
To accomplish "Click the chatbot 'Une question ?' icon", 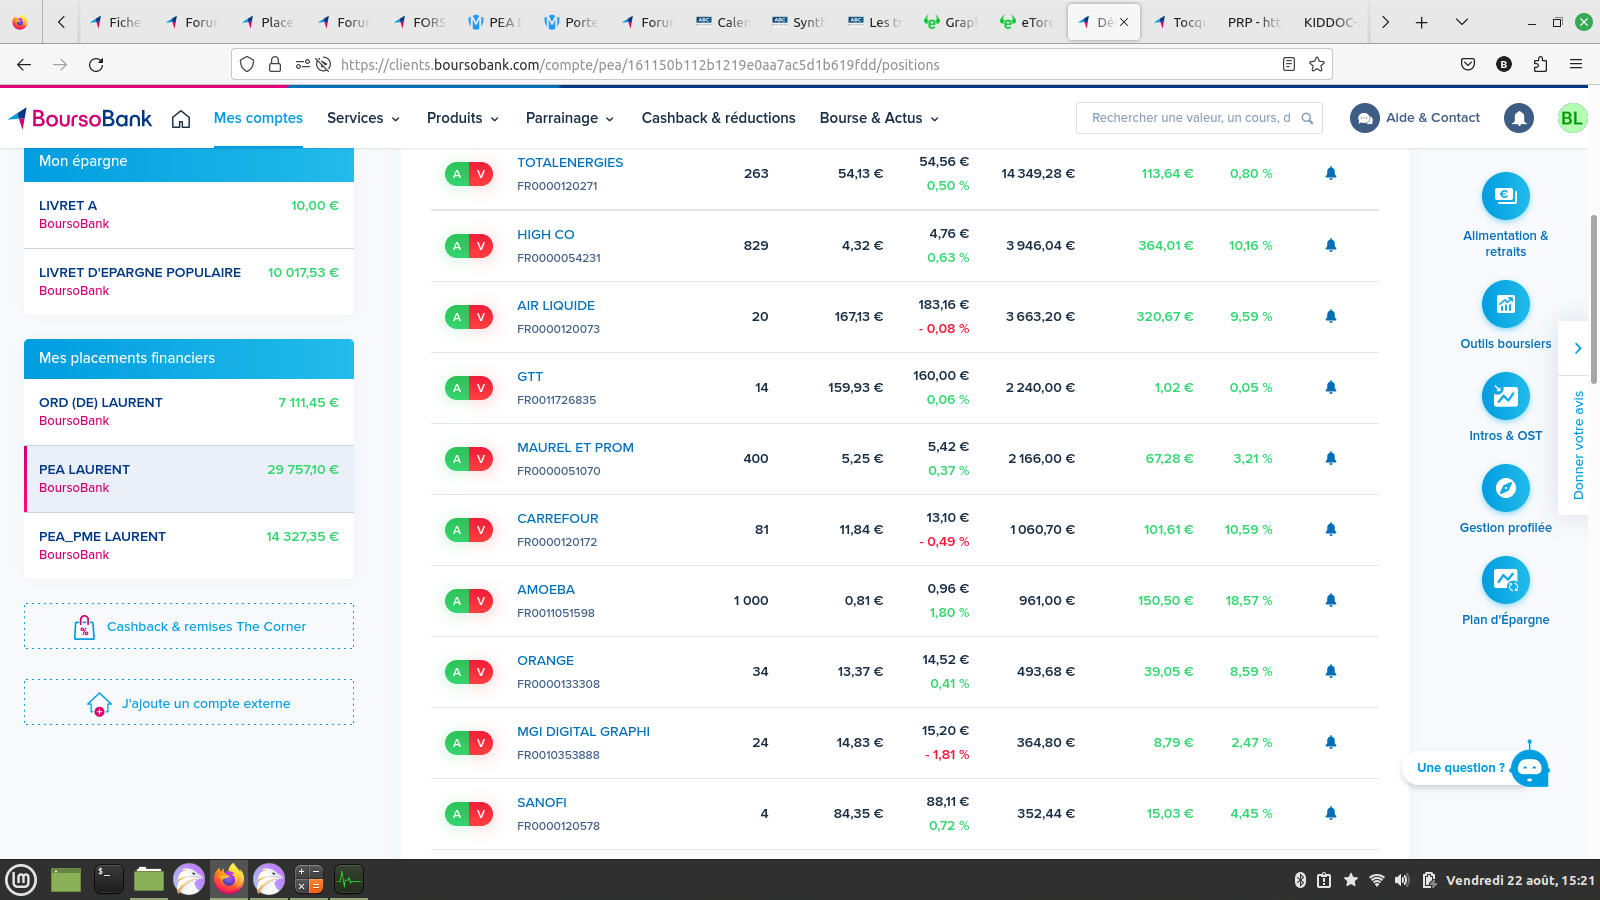I will (1529, 768).
